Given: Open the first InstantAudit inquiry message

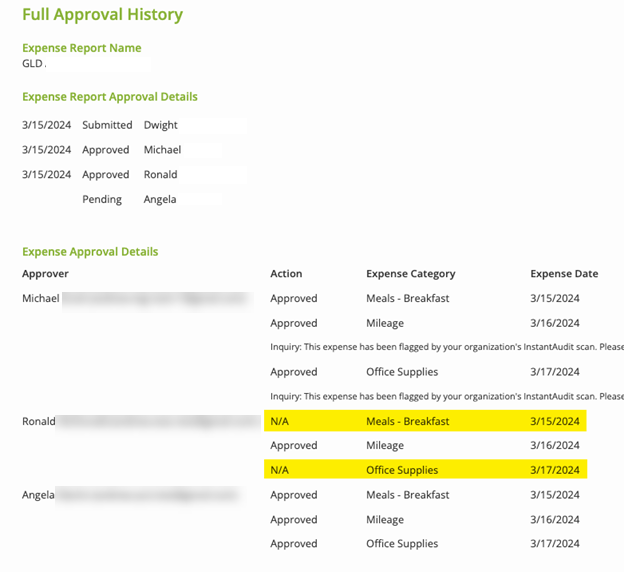Looking at the screenshot, I should tap(446, 347).
